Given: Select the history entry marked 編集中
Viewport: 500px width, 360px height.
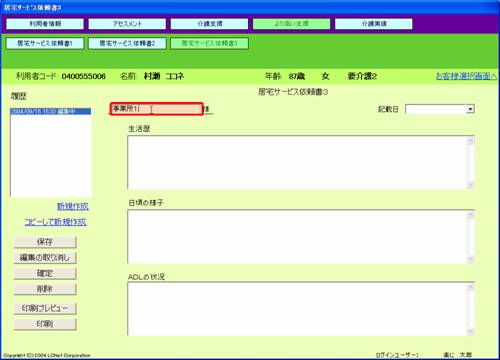Looking at the screenshot, I should pyautogui.click(x=51, y=111).
